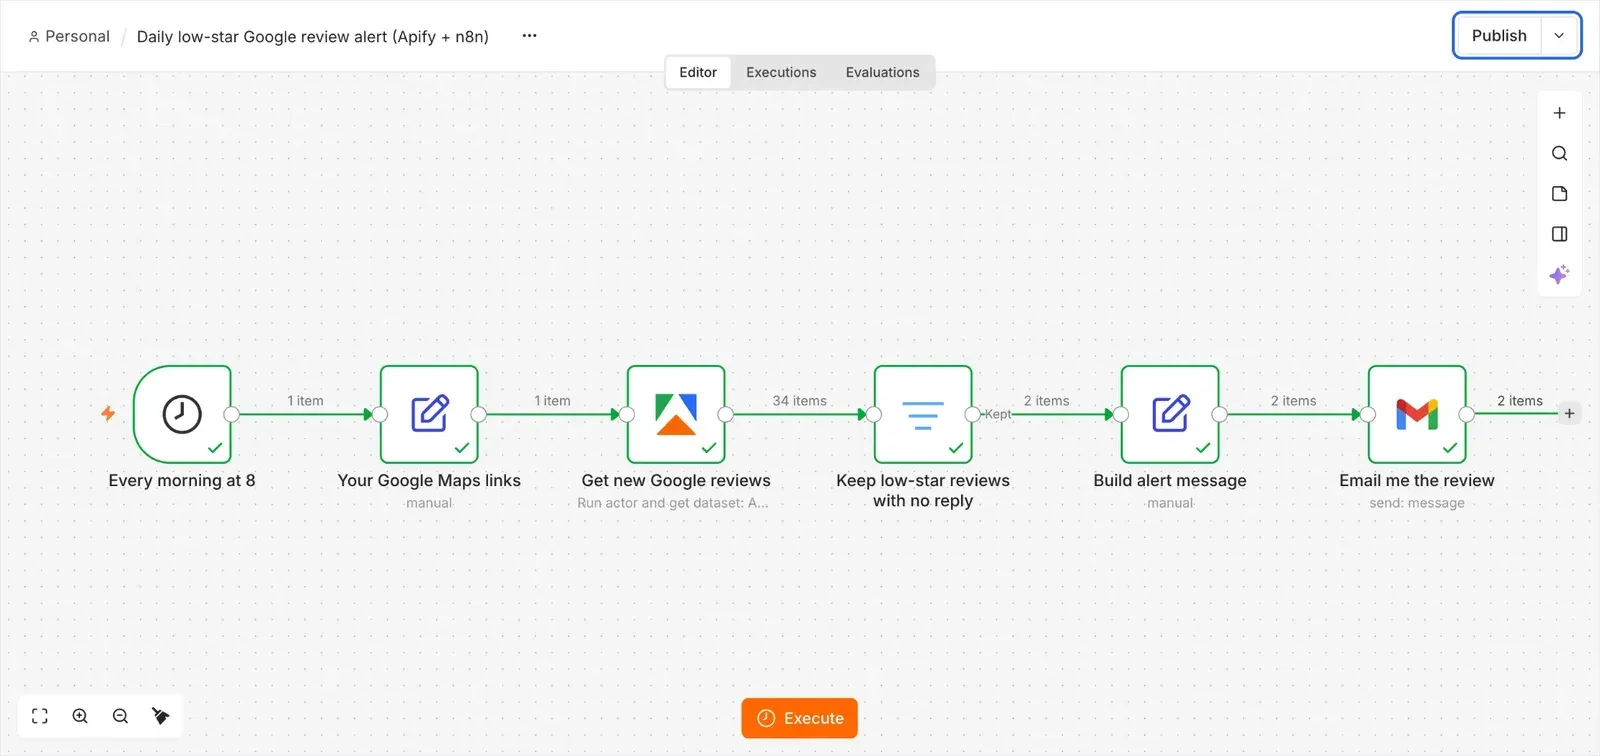
Task: Add a node after Email me the review
Action: click(x=1569, y=414)
